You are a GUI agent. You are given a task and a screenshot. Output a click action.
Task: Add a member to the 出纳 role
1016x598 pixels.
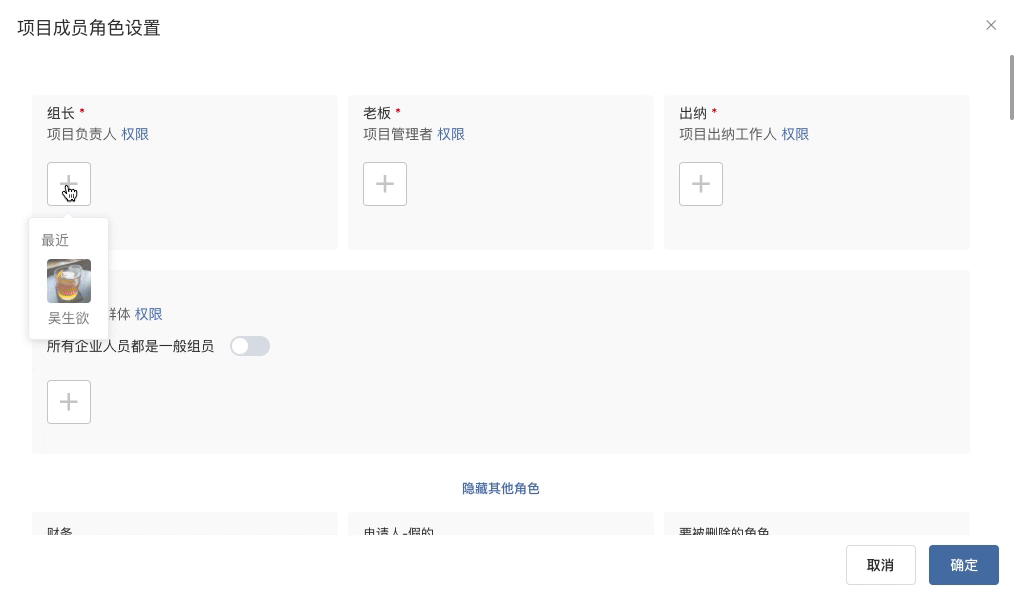coord(700,184)
